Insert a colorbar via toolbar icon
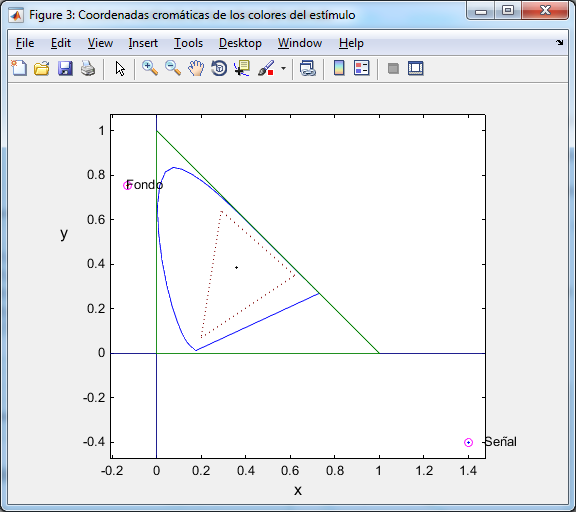 [339, 68]
